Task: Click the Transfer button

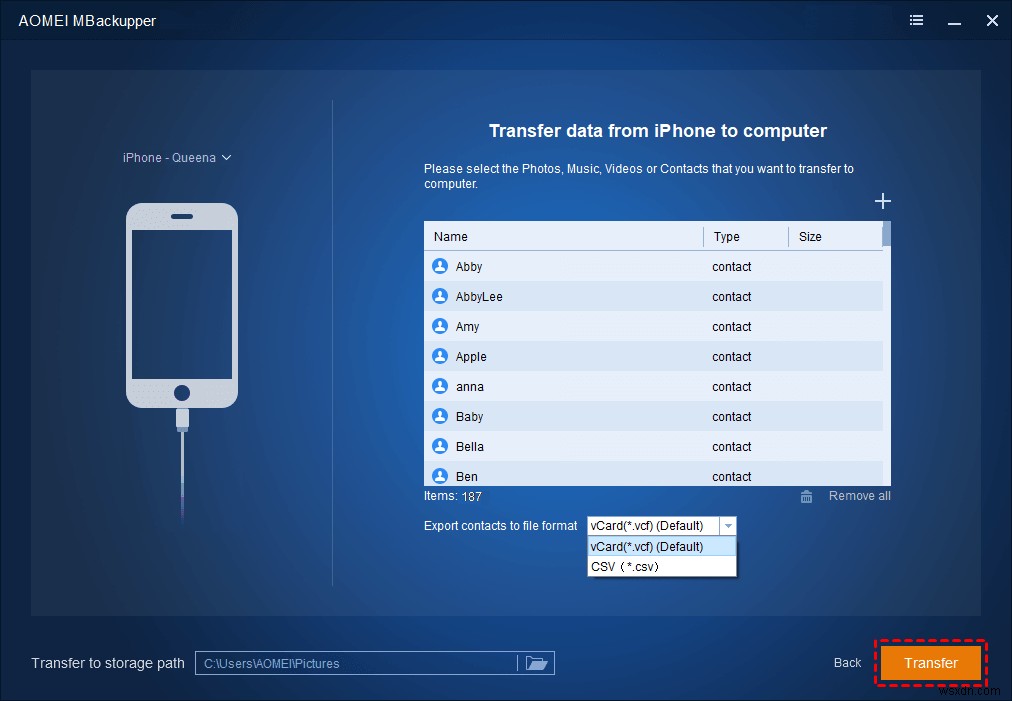Action: point(930,663)
